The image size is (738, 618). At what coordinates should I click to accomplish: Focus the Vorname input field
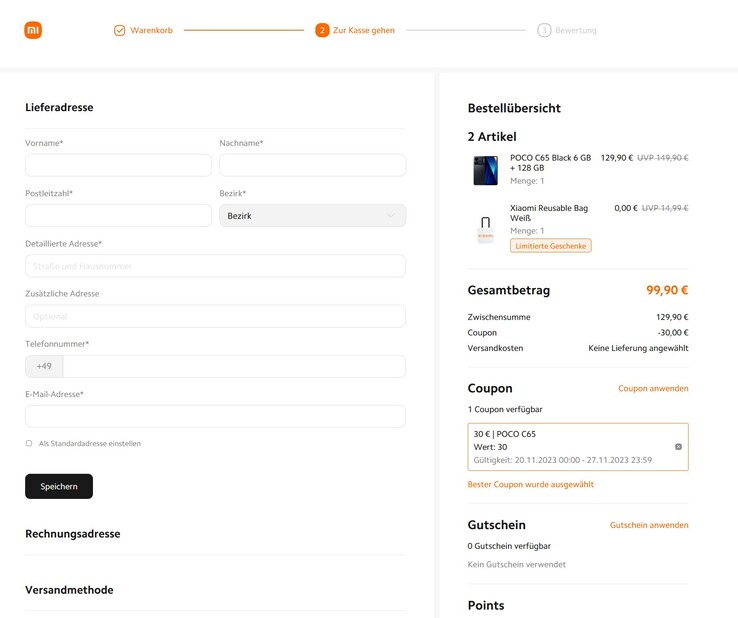coord(118,165)
